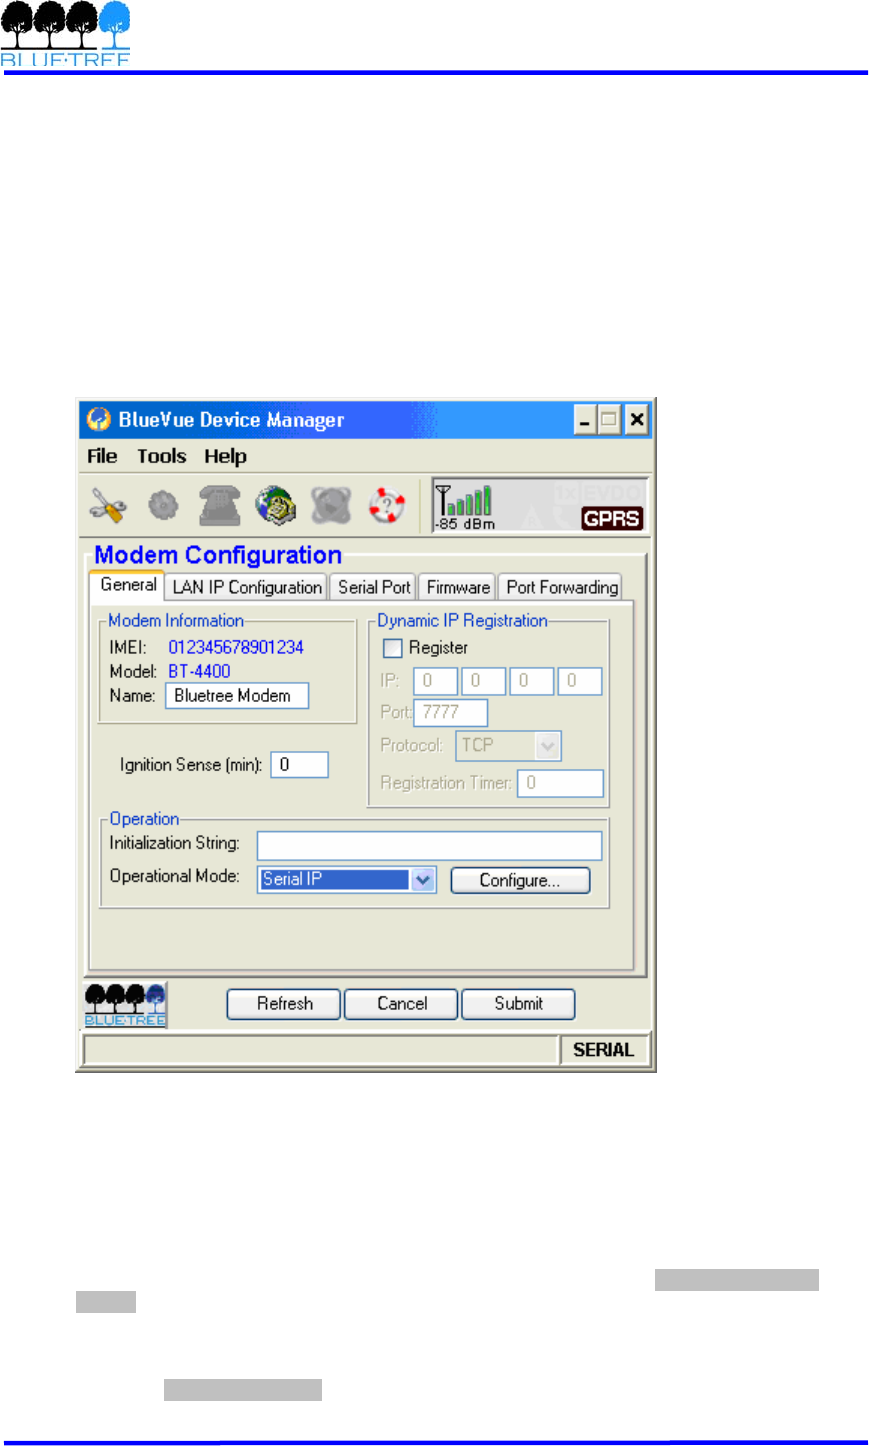Switch to the Firmware tab

tap(458, 587)
